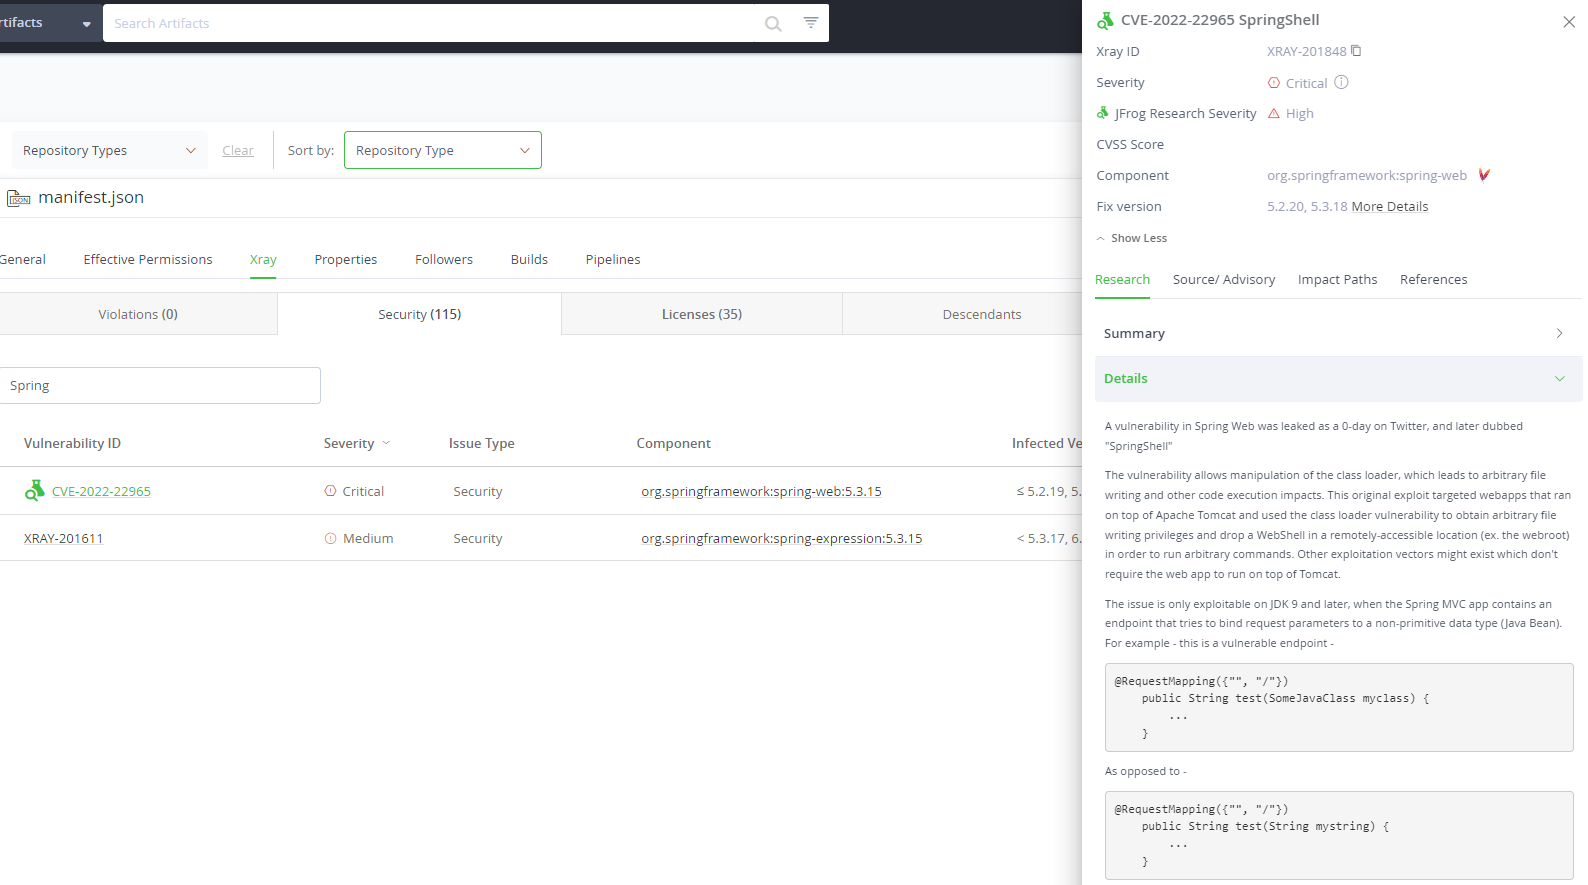Click the Spring filter text field
1588x885 pixels.
tap(160, 385)
